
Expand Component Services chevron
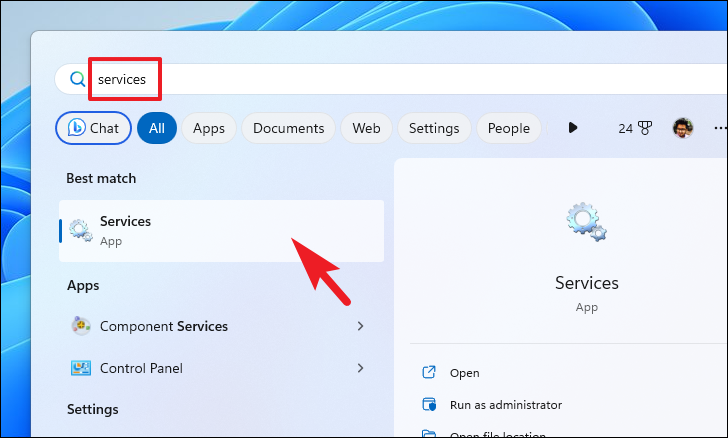[x=360, y=326]
